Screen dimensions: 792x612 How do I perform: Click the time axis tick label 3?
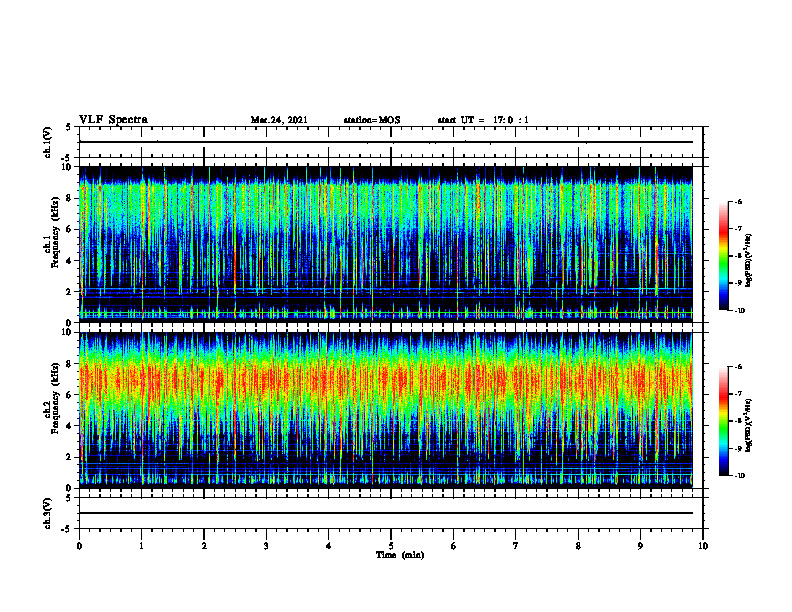(x=266, y=546)
